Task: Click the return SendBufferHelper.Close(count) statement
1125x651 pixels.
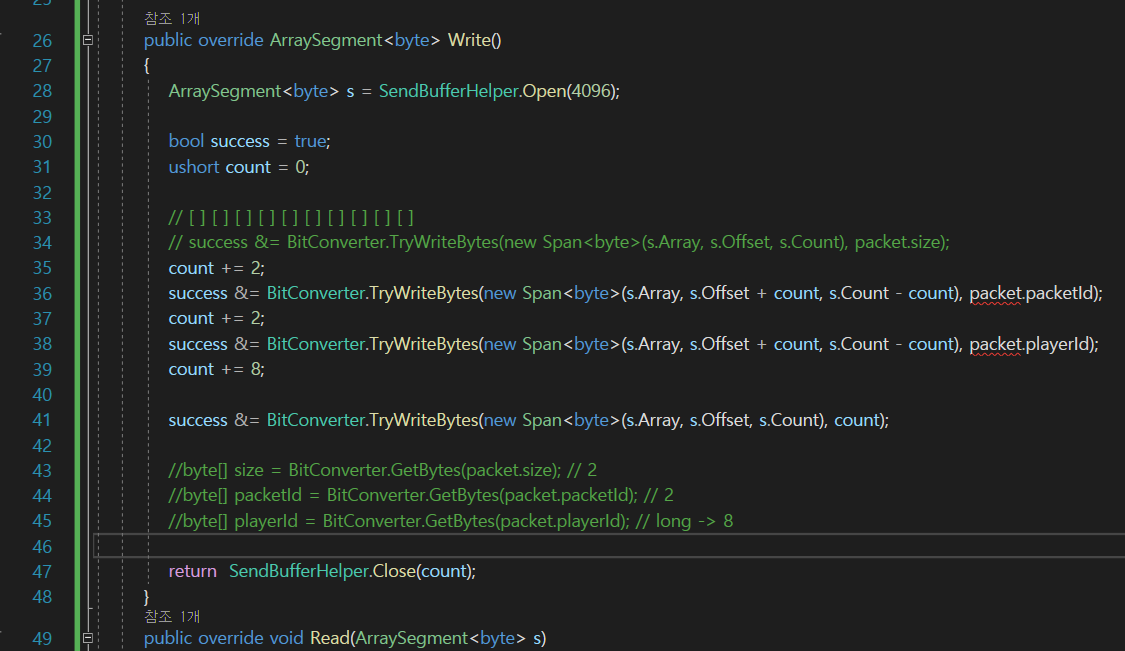Action: click(x=322, y=571)
